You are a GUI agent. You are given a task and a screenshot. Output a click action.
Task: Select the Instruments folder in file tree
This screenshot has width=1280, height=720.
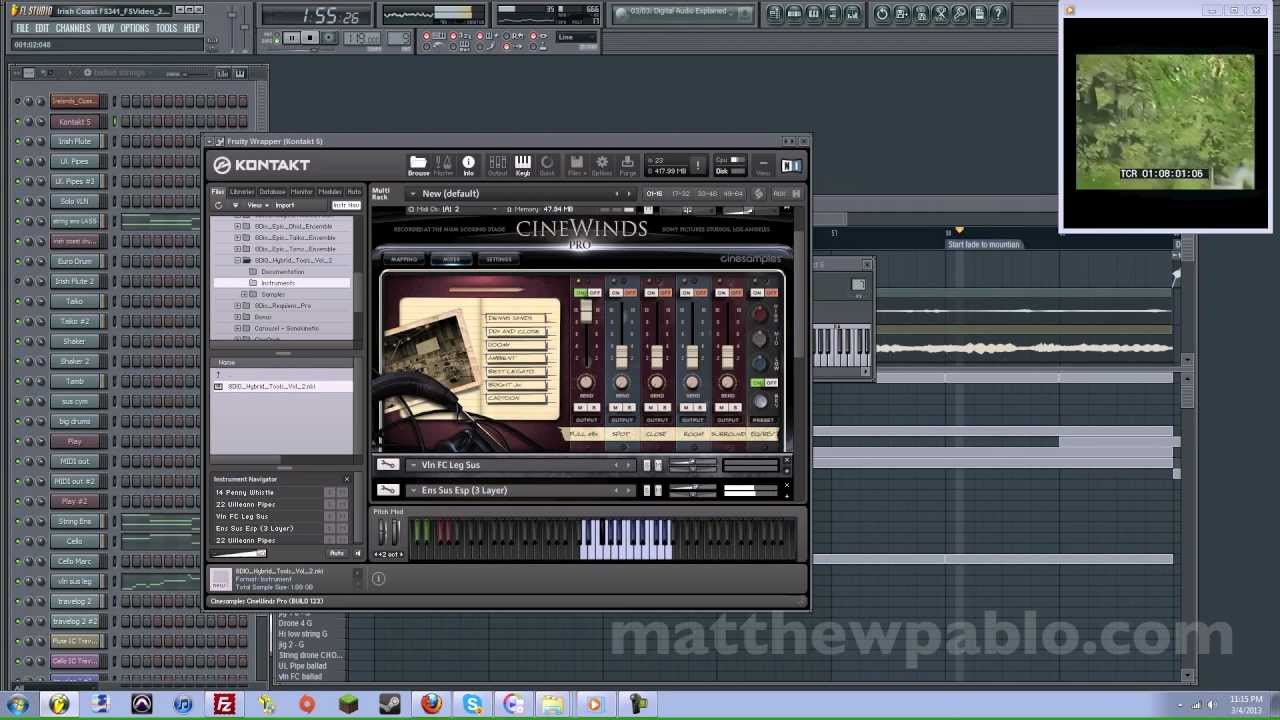pos(282,283)
